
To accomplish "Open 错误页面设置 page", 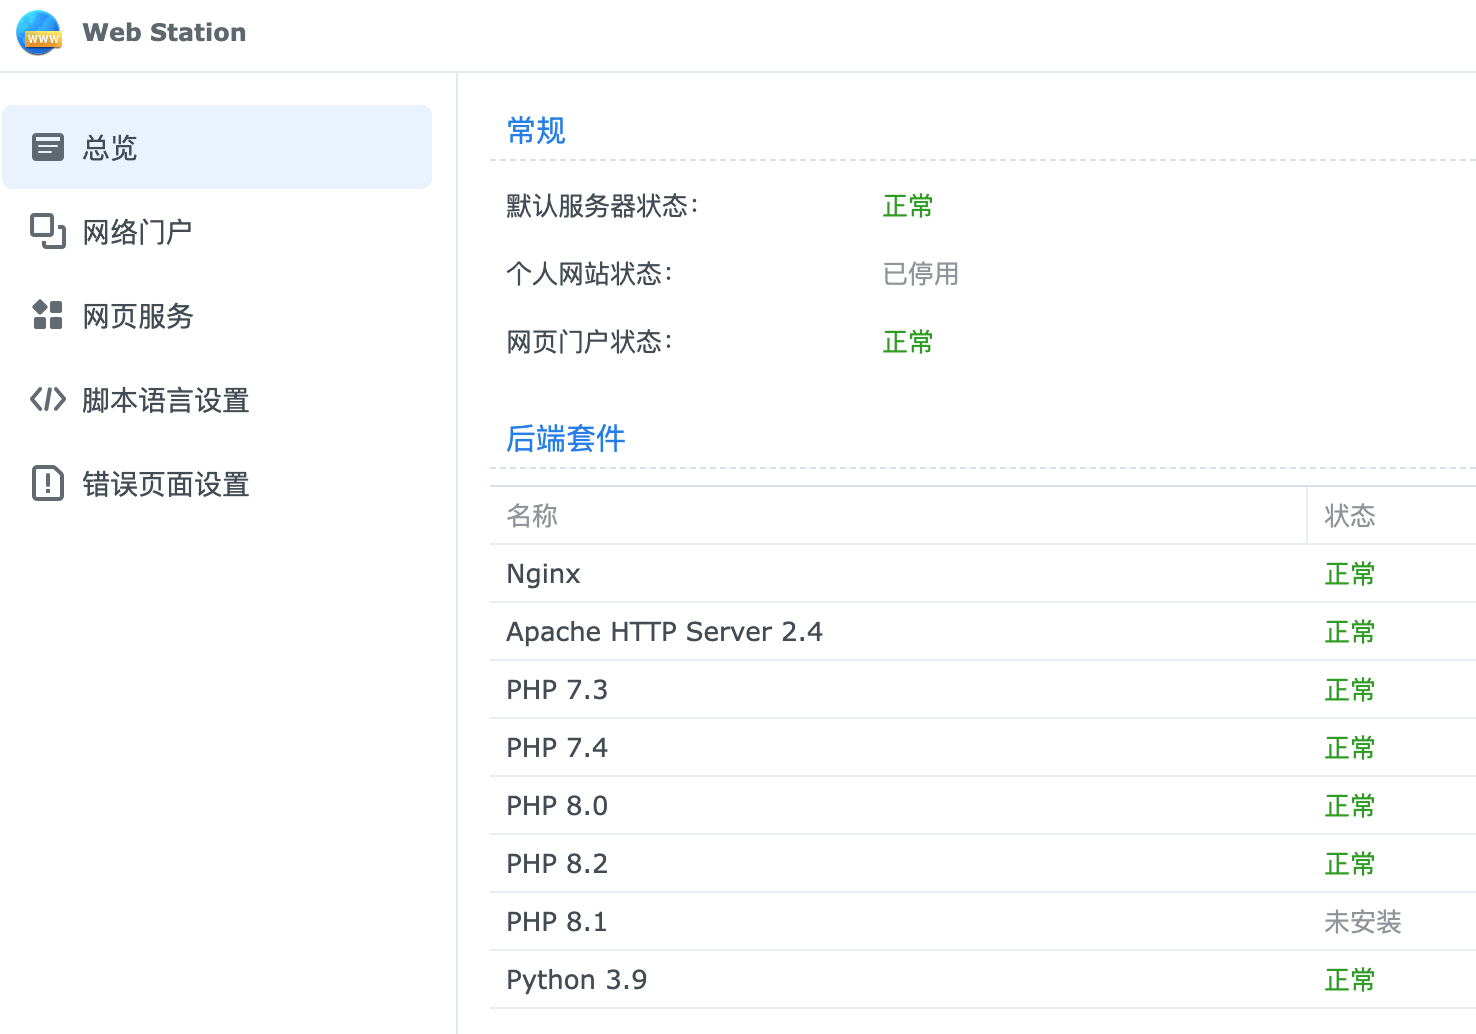I will click(x=166, y=484).
